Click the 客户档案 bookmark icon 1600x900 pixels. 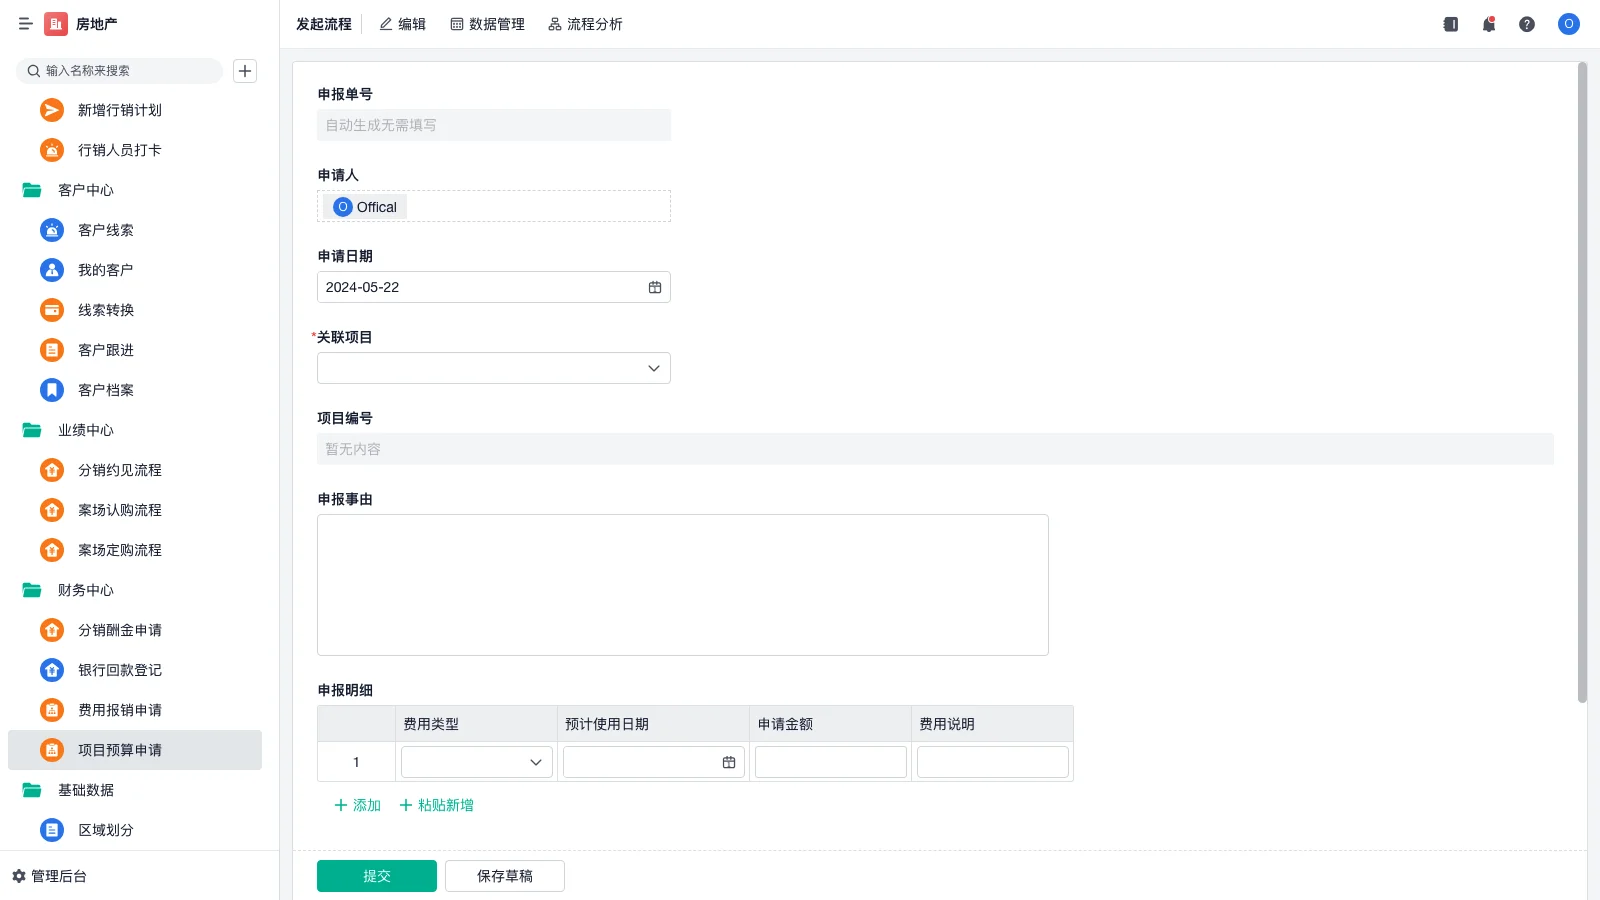[52, 390]
